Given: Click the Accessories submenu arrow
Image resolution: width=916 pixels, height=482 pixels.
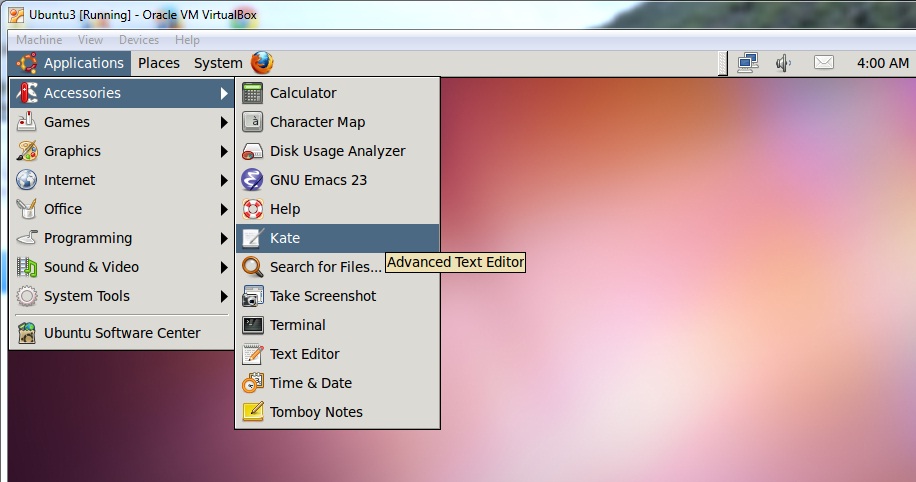Looking at the screenshot, I should (x=224, y=93).
